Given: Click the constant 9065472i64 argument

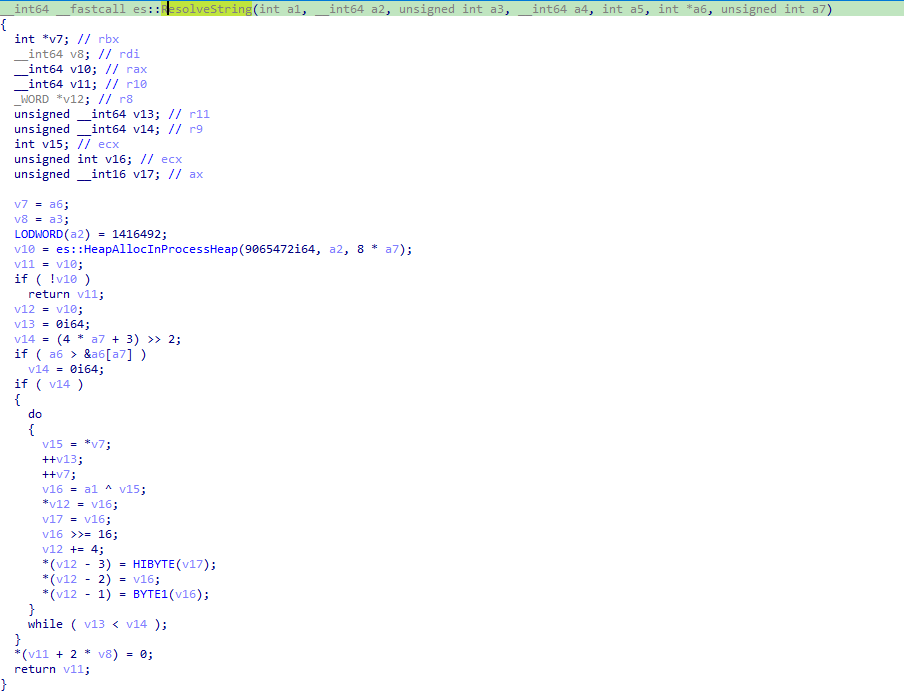Looking at the screenshot, I should tap(280, 249).
